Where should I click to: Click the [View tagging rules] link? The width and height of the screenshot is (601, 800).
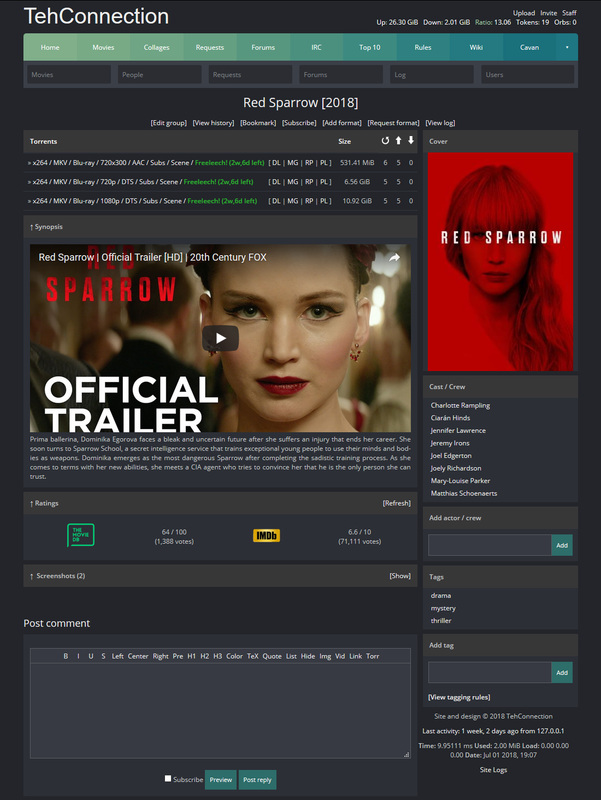[459, 697]
